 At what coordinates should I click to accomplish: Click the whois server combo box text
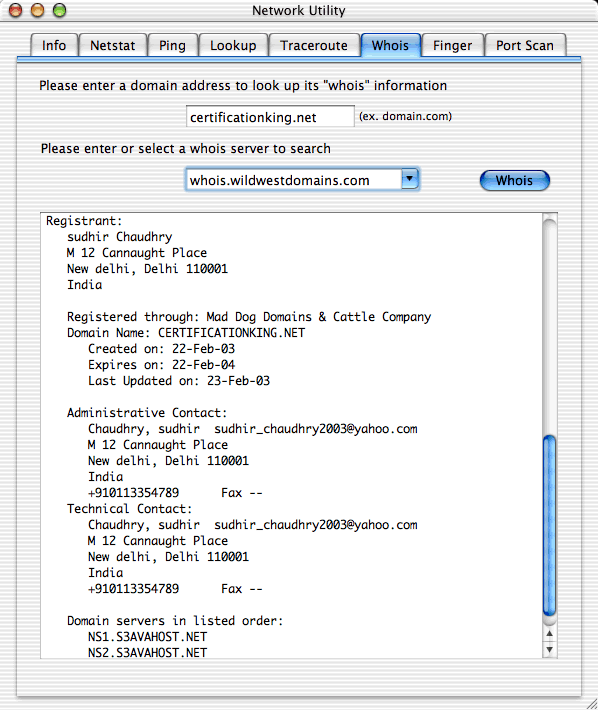(x=293, y=180)
